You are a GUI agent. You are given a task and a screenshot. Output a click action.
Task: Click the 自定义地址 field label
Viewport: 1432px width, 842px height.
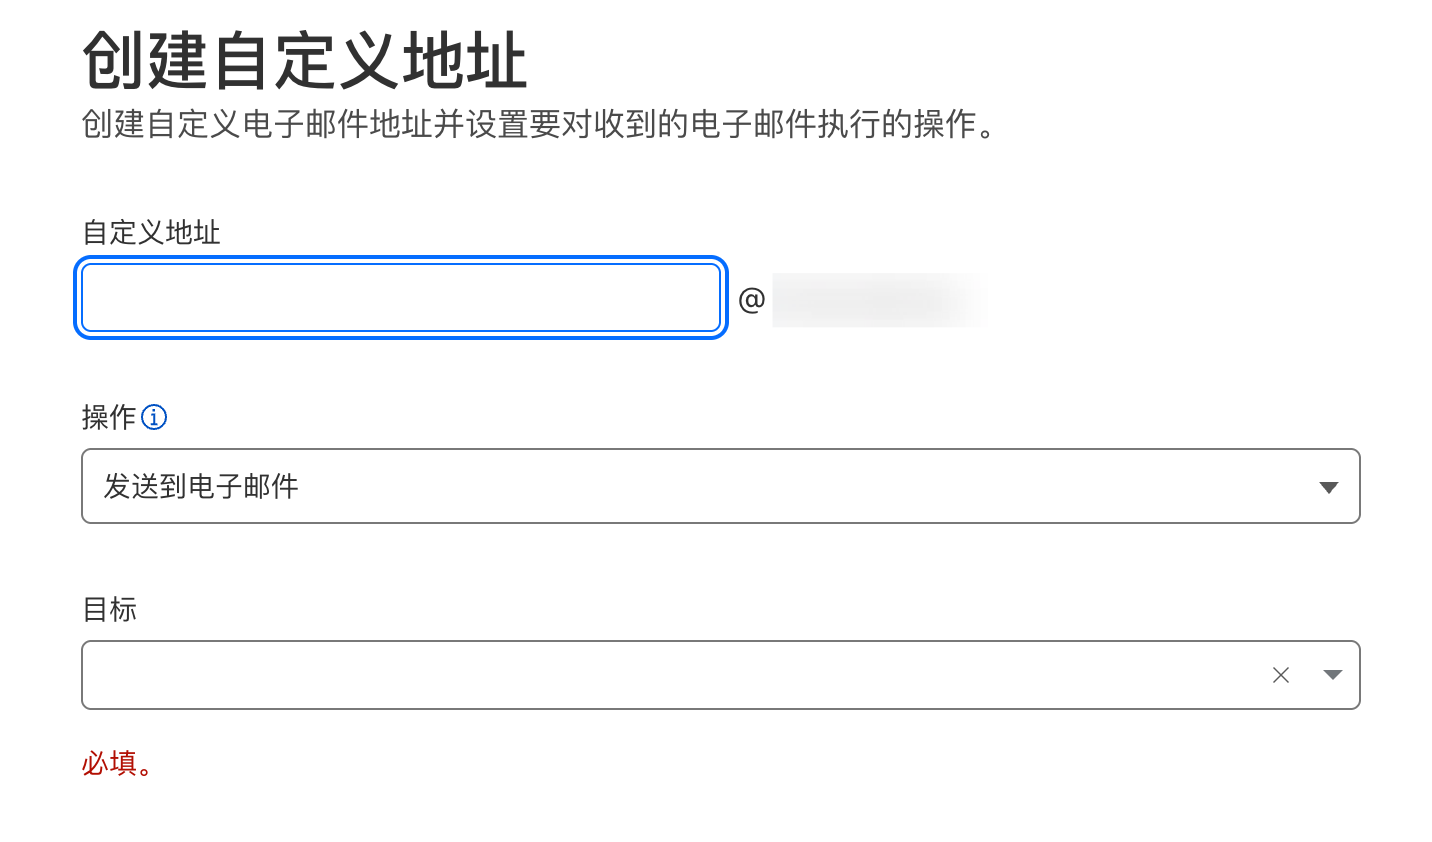point(151,233)
